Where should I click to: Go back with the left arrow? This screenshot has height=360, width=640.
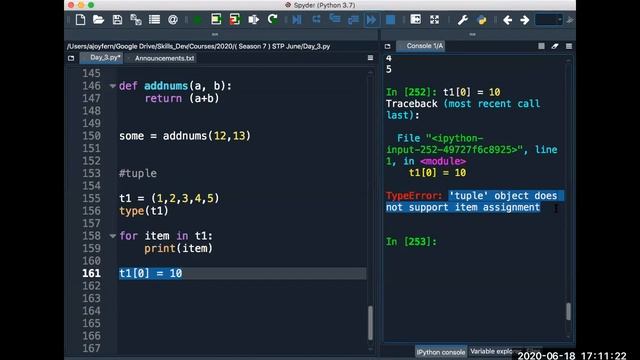point(507,20)
